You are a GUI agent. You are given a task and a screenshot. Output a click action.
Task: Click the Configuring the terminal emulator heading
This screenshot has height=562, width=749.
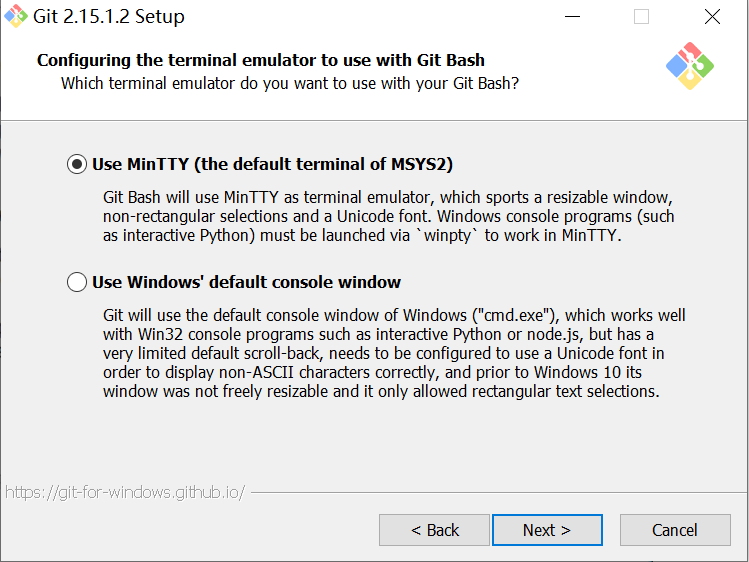point(261,60)
